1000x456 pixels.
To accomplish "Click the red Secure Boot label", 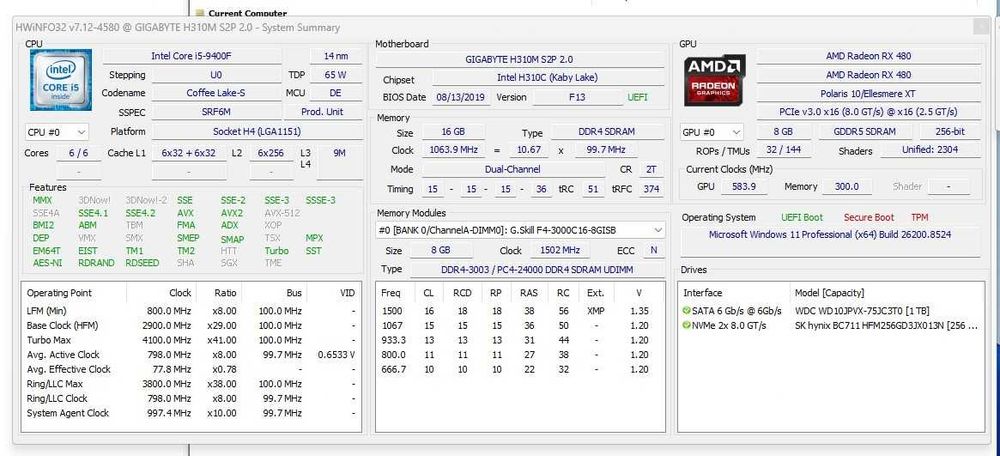I will tap(869, 217).
